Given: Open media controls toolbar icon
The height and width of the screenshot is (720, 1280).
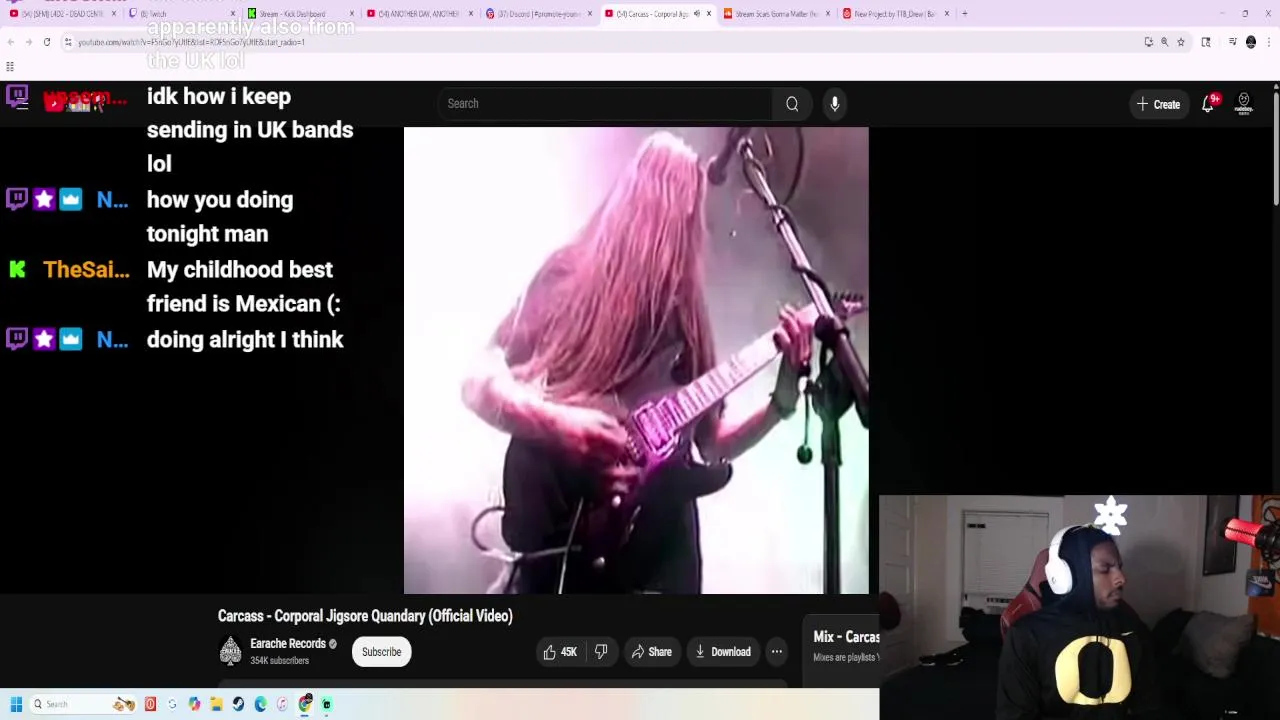Looking at the screenshot, I should [1233, 42].
